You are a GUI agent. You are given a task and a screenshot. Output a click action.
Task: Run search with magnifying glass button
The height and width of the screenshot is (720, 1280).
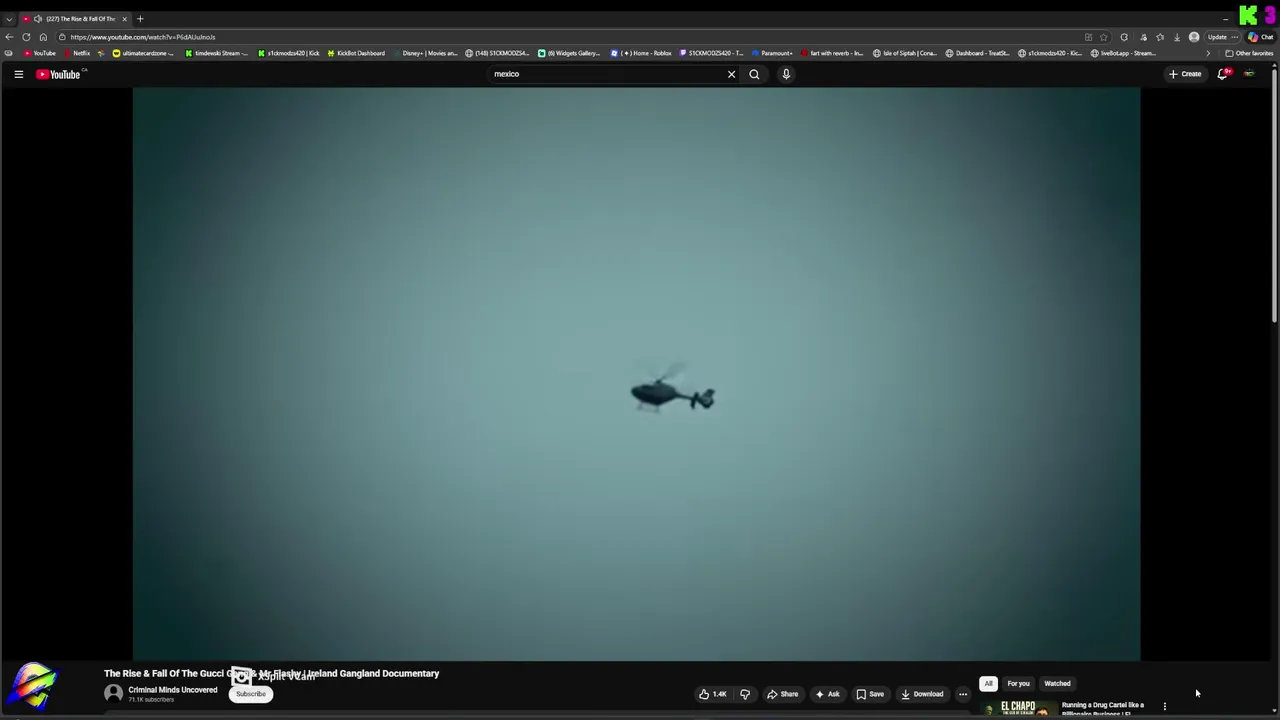pos(754,74)
